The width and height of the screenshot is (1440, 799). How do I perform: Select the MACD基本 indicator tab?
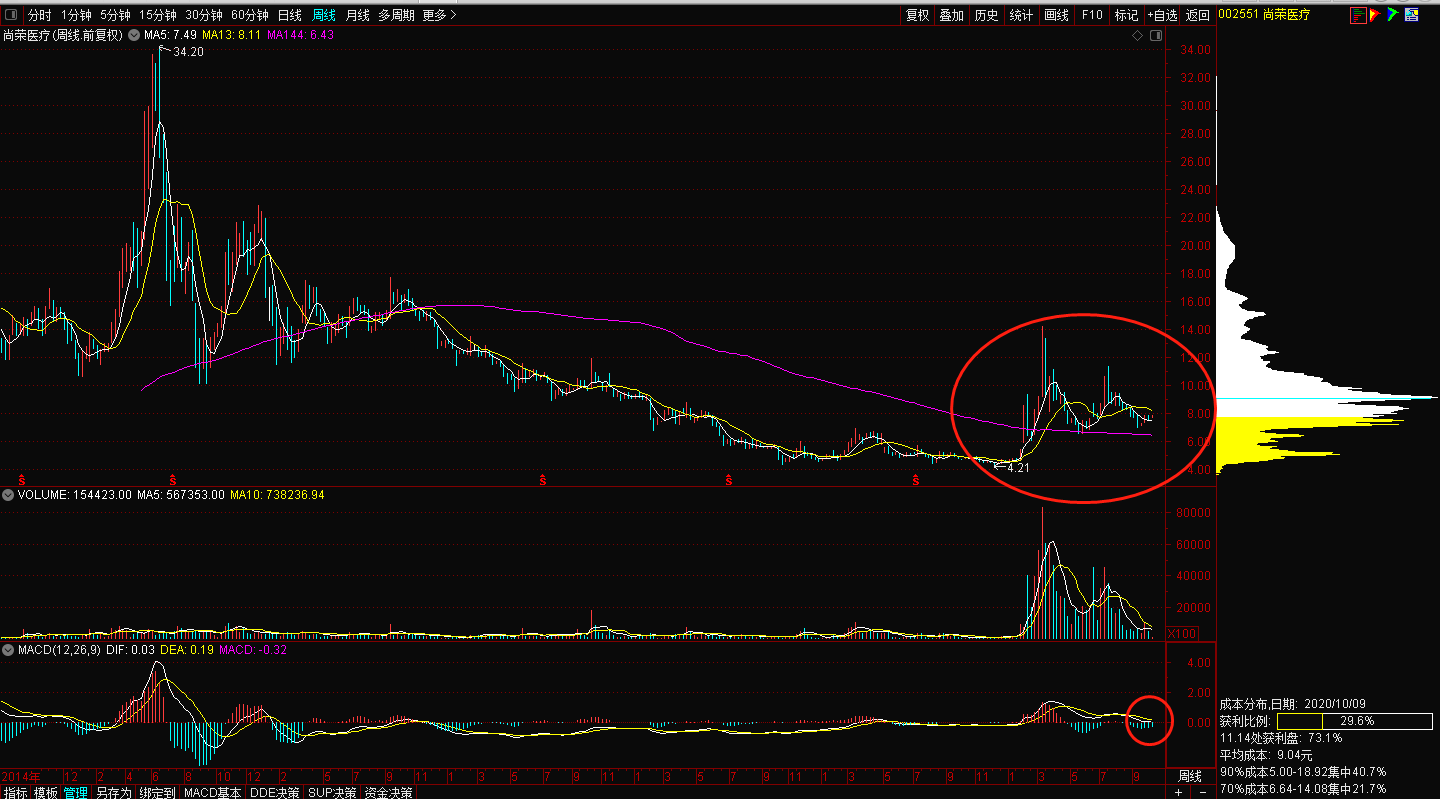(x=212, y=792)
